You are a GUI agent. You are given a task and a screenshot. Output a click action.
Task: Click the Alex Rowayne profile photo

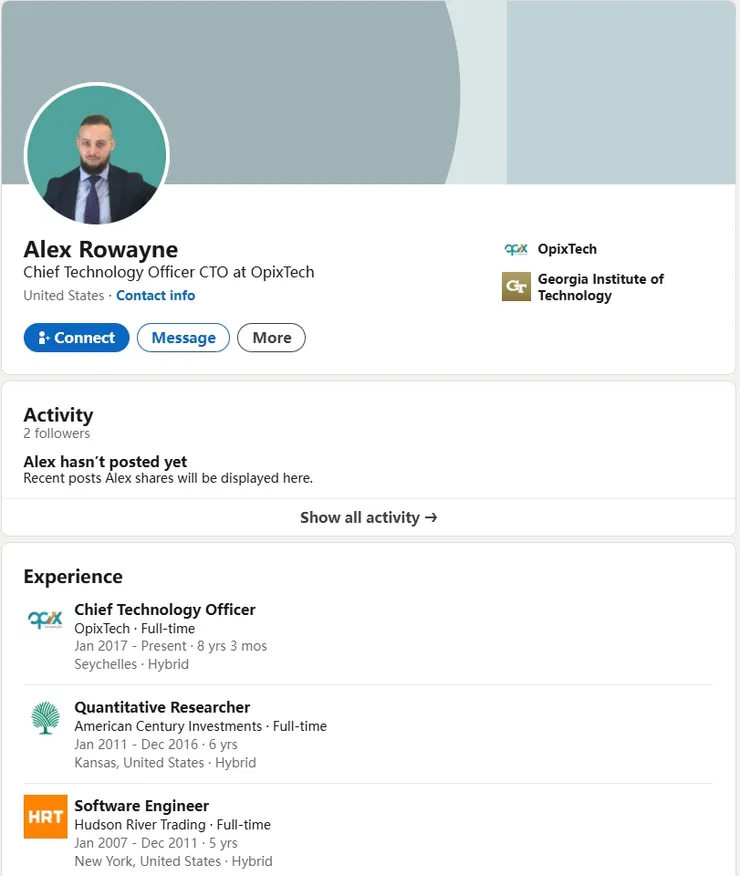tap(97, 156)
